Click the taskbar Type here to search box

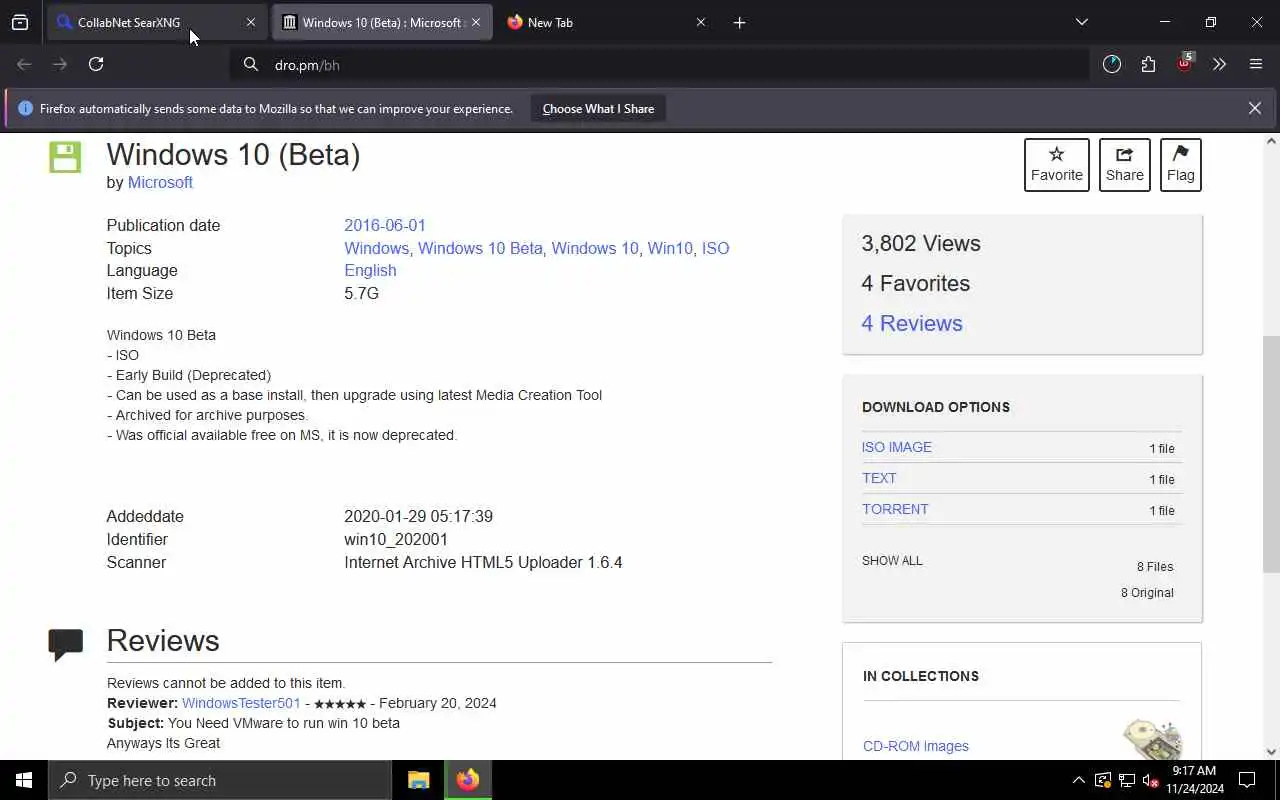(x=220, y=780)
